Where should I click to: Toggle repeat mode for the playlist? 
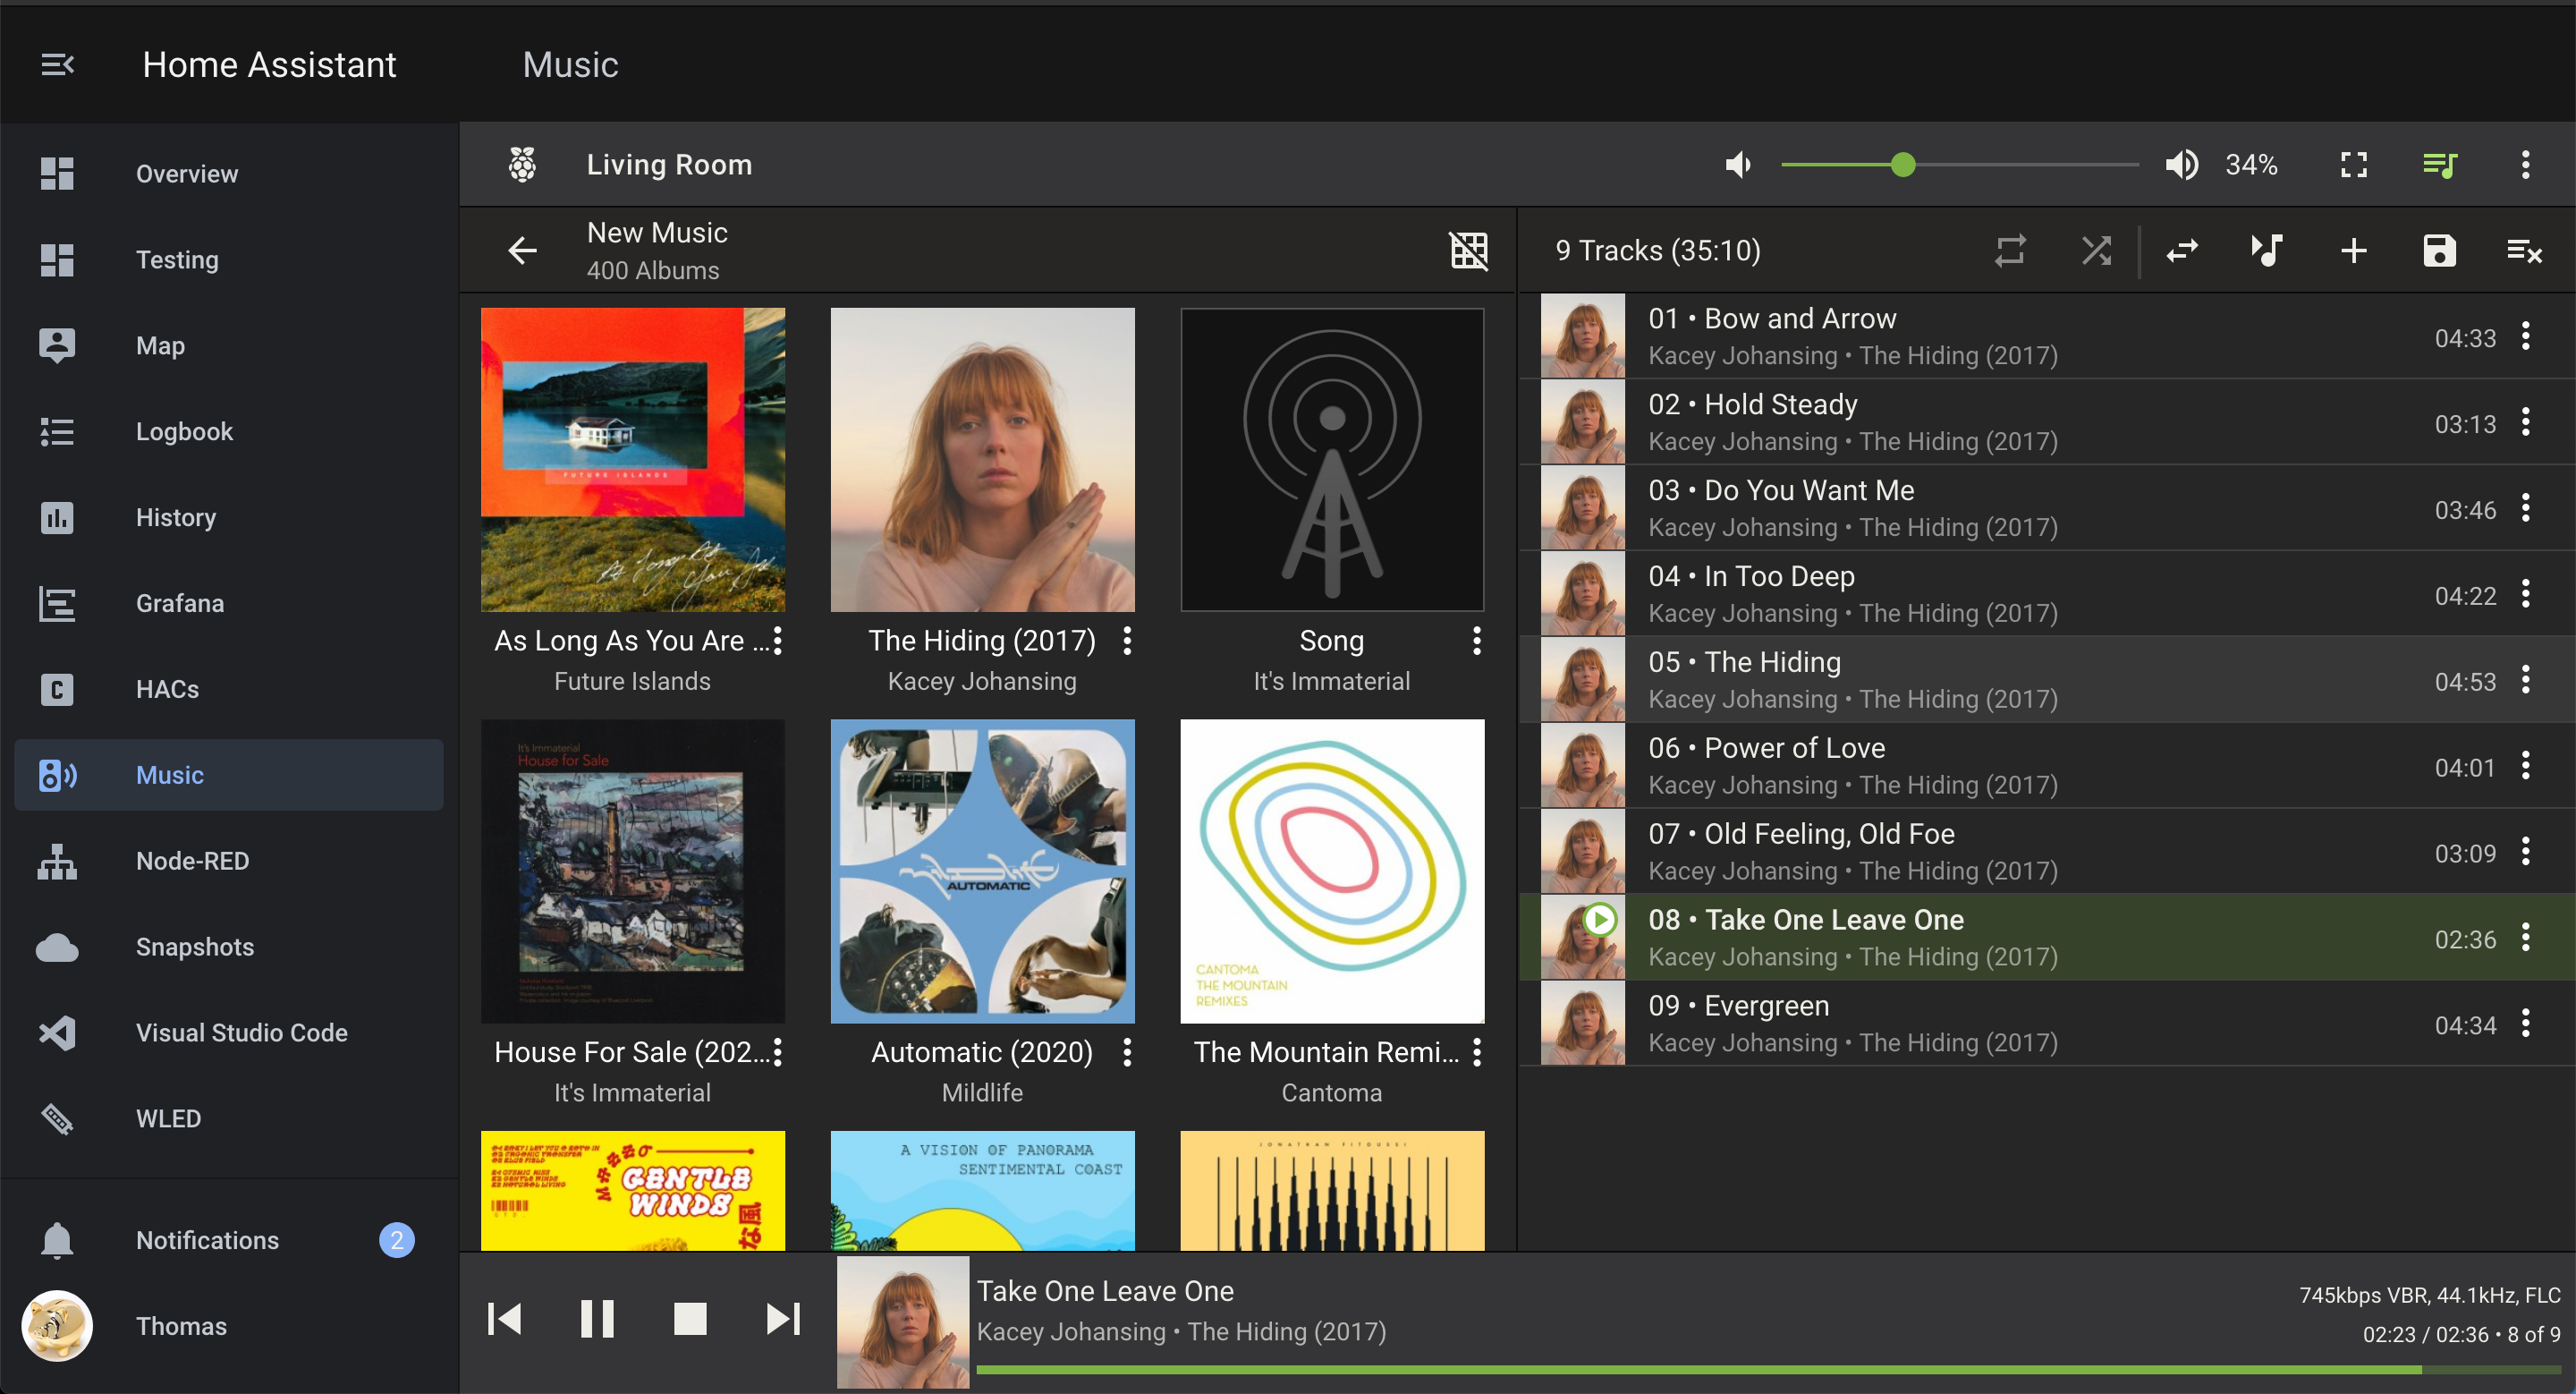[2010, 250]
